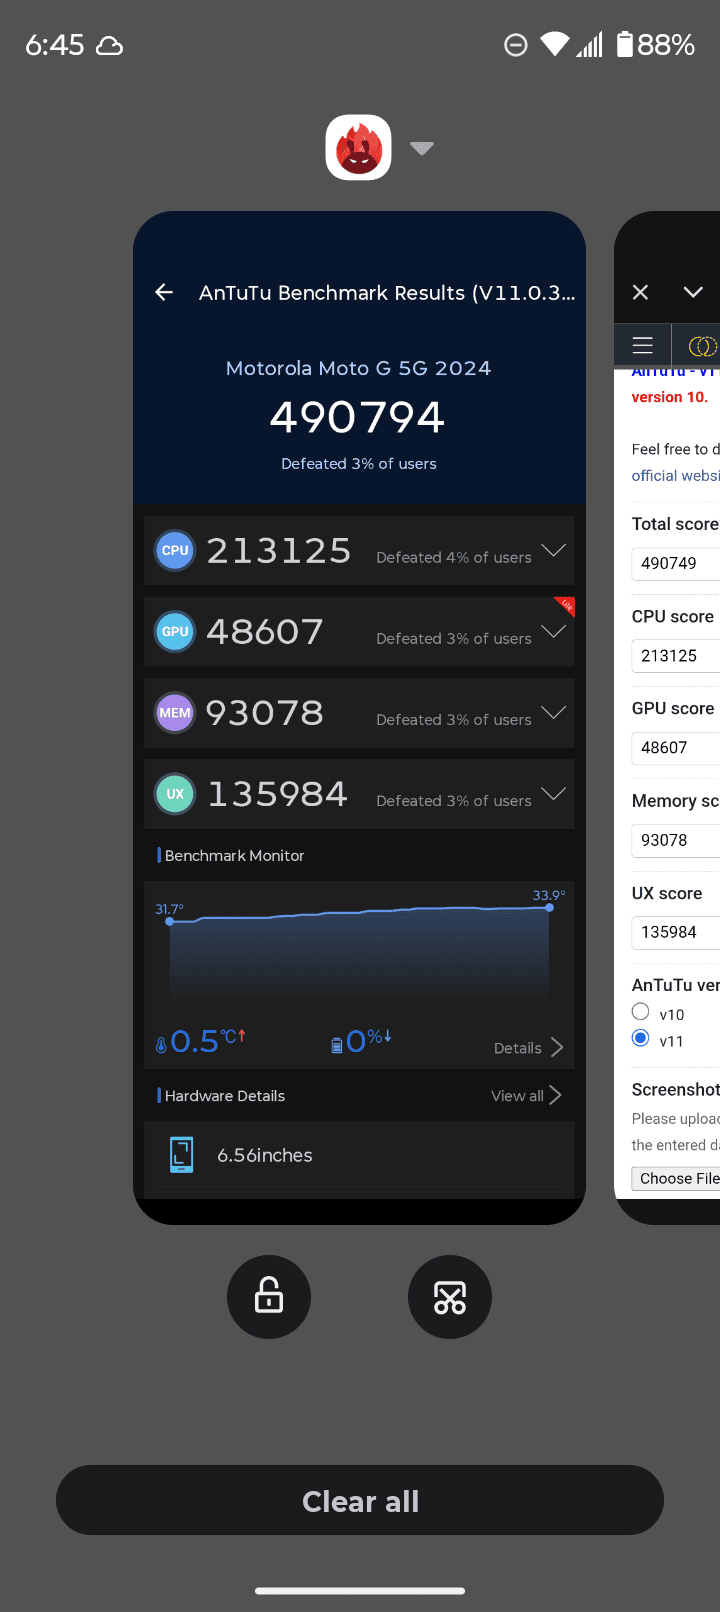The width and height of the screenshot is (720, 1612).
Task: Click the UX score input 135984
Action: pyautogui.click(x=675, y=932)
